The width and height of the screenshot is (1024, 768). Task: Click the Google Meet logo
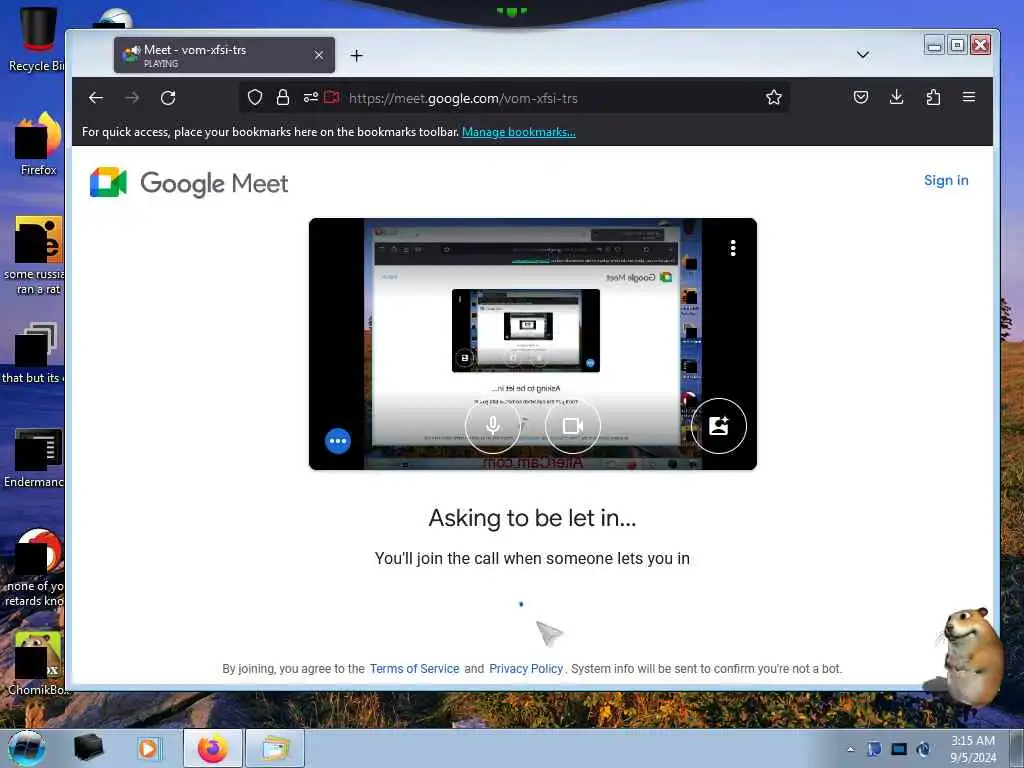coord(189,183)
